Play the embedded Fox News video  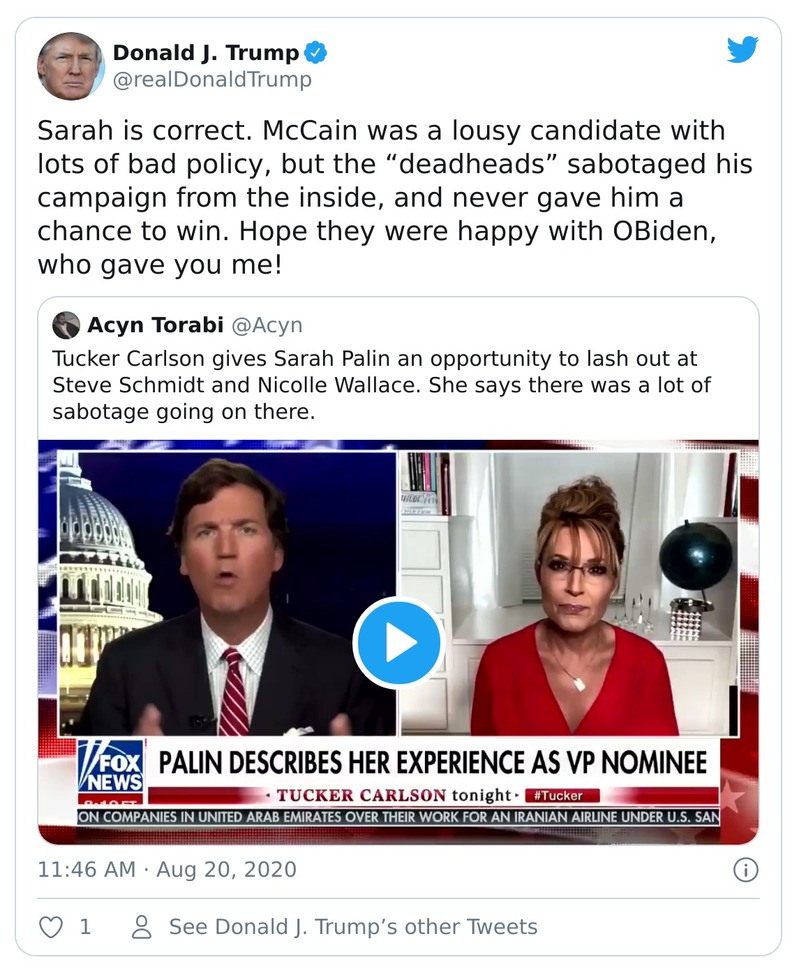pos(397,643)
